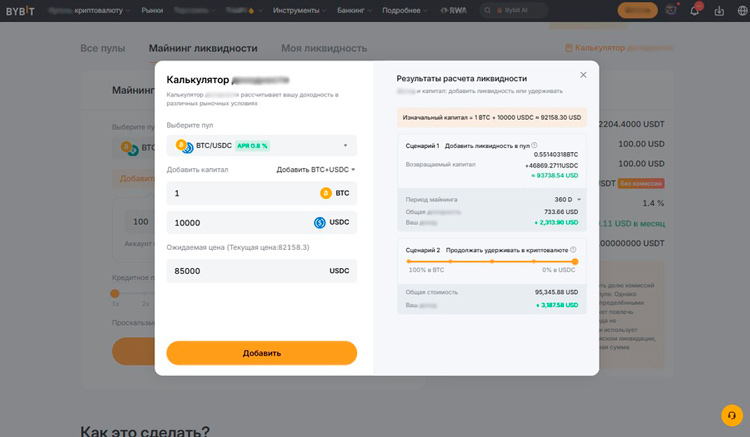
Task: Open the notifications bell
Action: point(695,11)
